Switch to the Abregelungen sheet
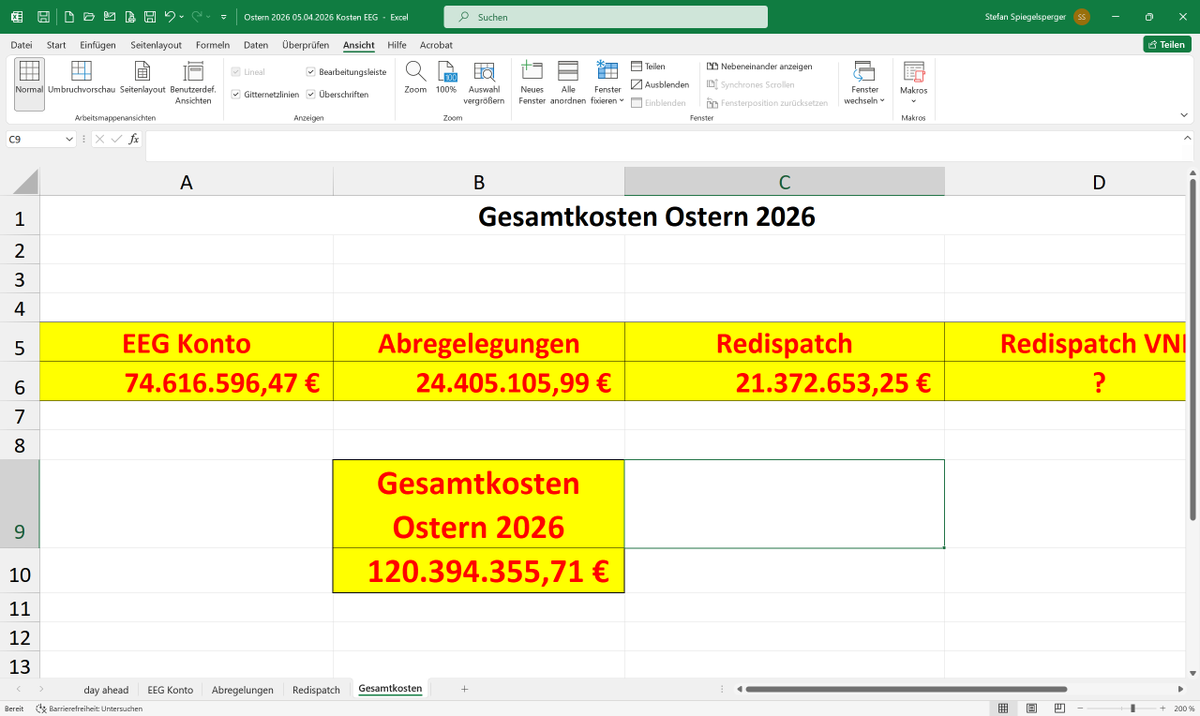Screen dimensions: 1200x716 [x=242, y=690]
